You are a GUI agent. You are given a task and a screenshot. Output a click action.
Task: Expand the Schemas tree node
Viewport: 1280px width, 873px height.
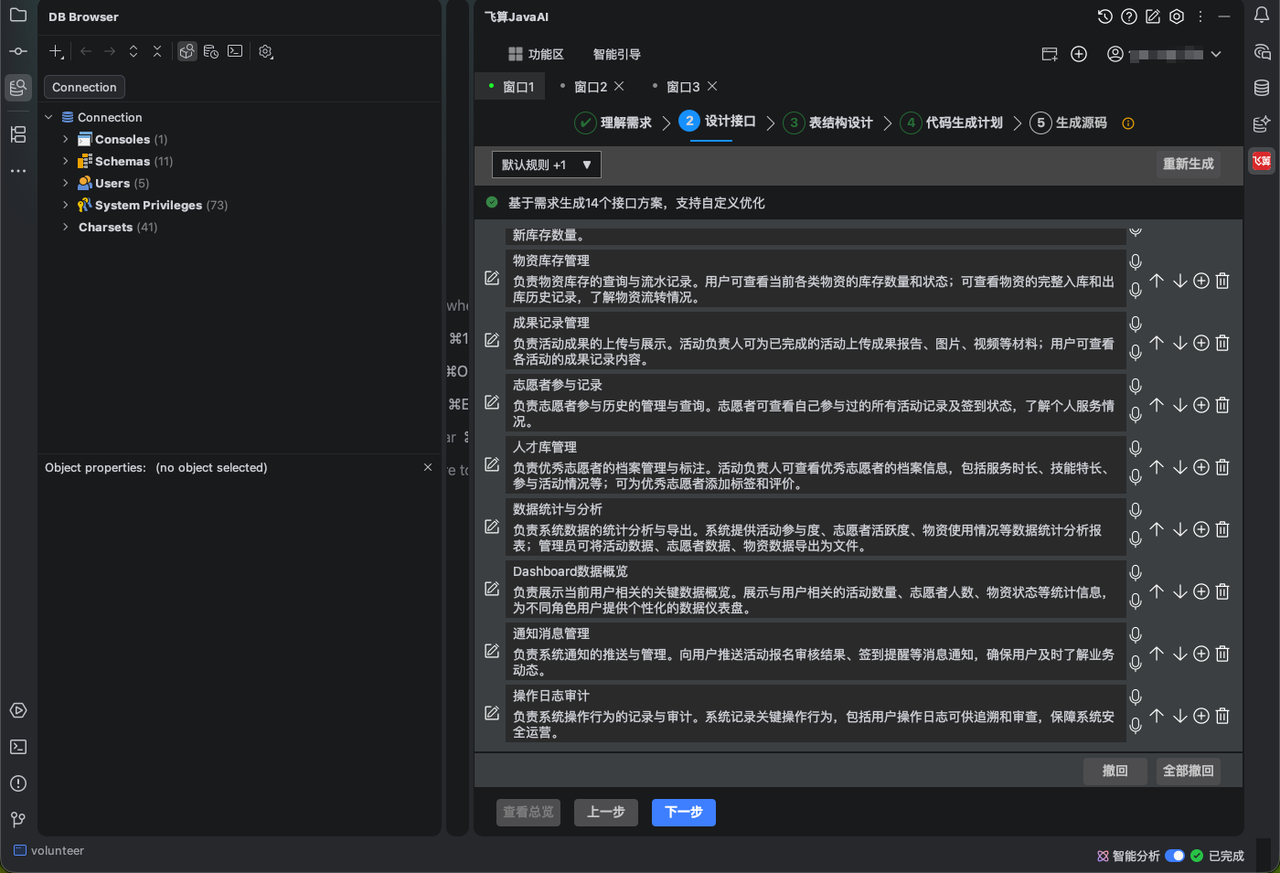coord(66,161)
